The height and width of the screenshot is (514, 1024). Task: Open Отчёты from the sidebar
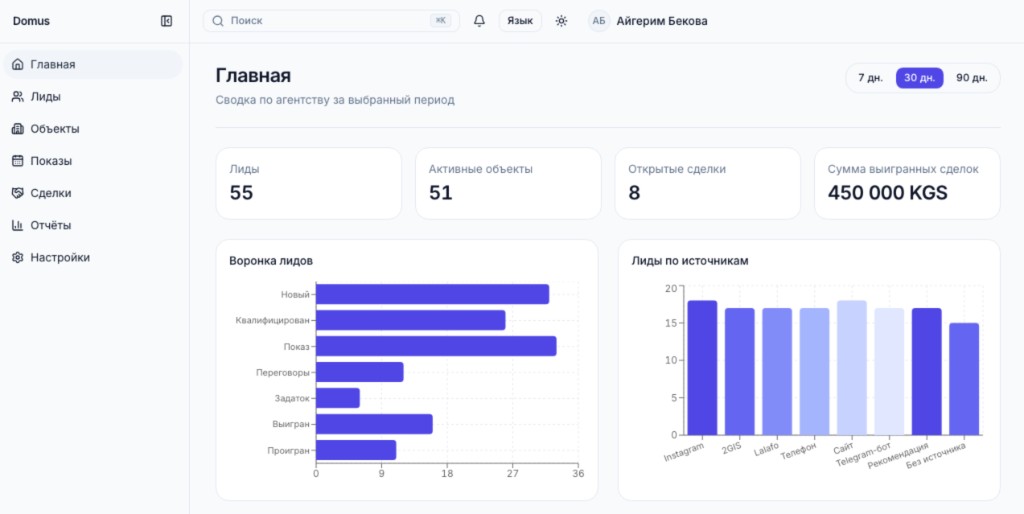click(93, 225)
